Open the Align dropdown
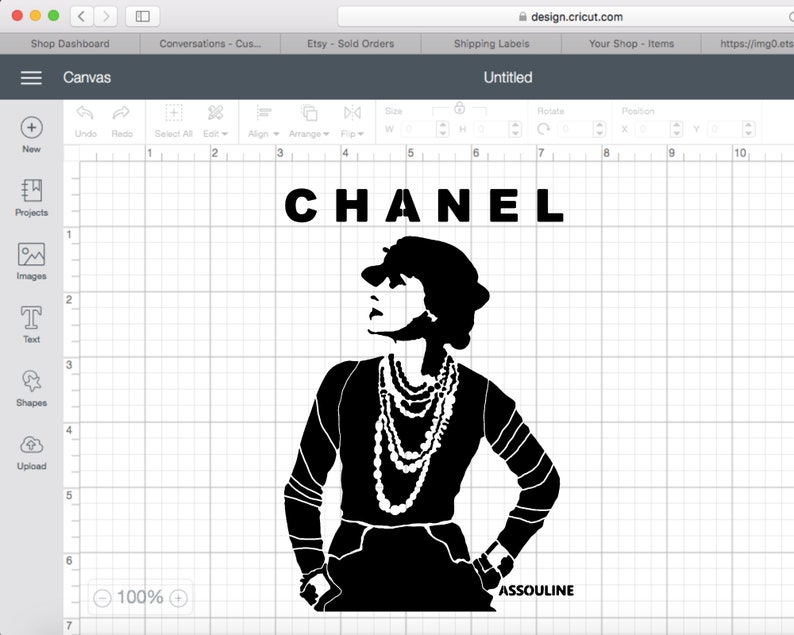The image size is (794, 635). click(x=263, y=122)
